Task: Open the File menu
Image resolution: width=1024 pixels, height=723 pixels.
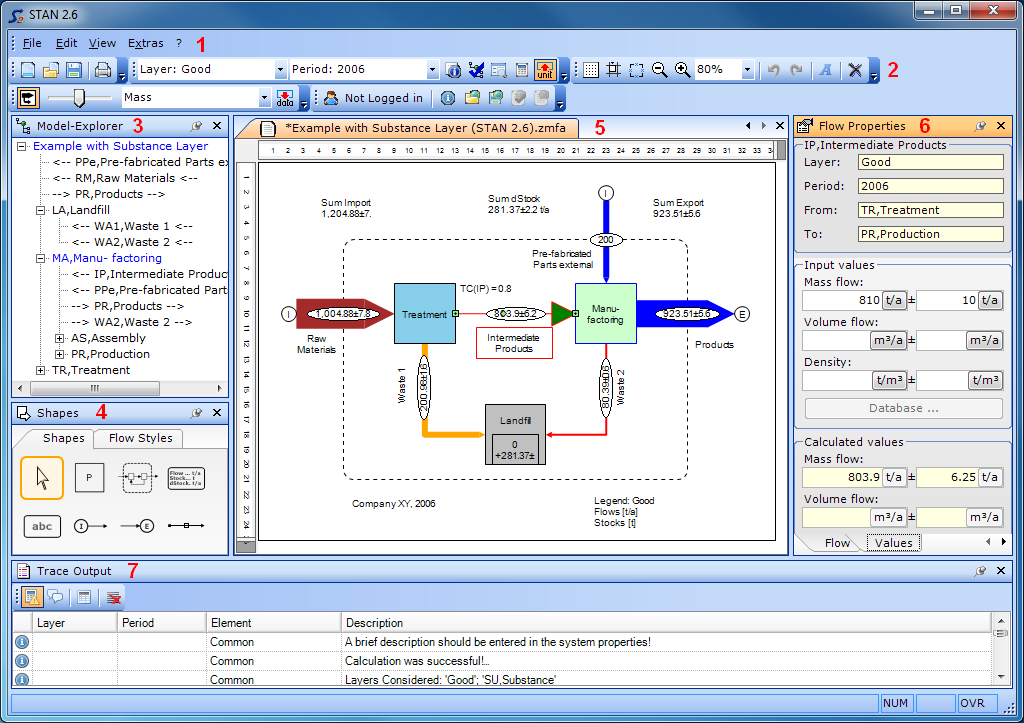Action: point(32,43)
